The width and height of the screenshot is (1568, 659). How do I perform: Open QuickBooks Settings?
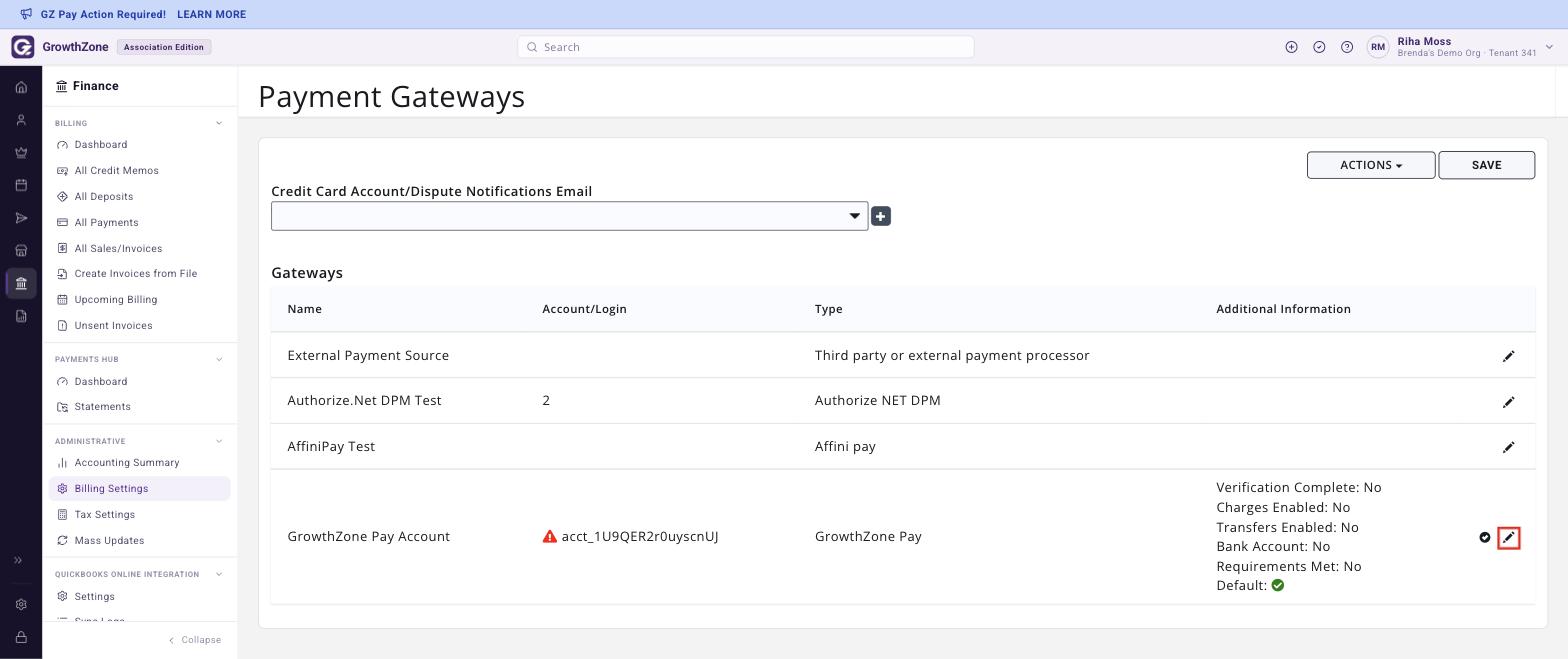pyautogui.click(x=95, y=597)
